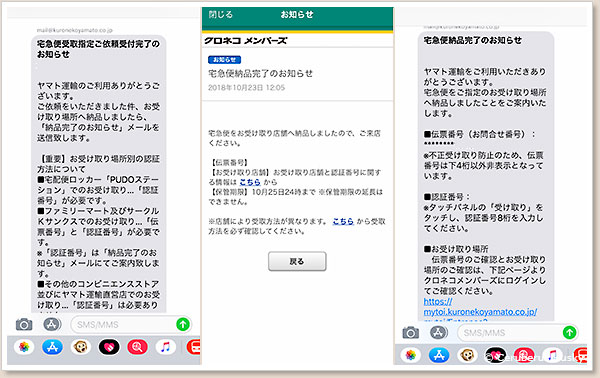Send message with green arrow in right SMS screen
The height and width of the screenshot is (378, 600).
click(x=570, y=332)
